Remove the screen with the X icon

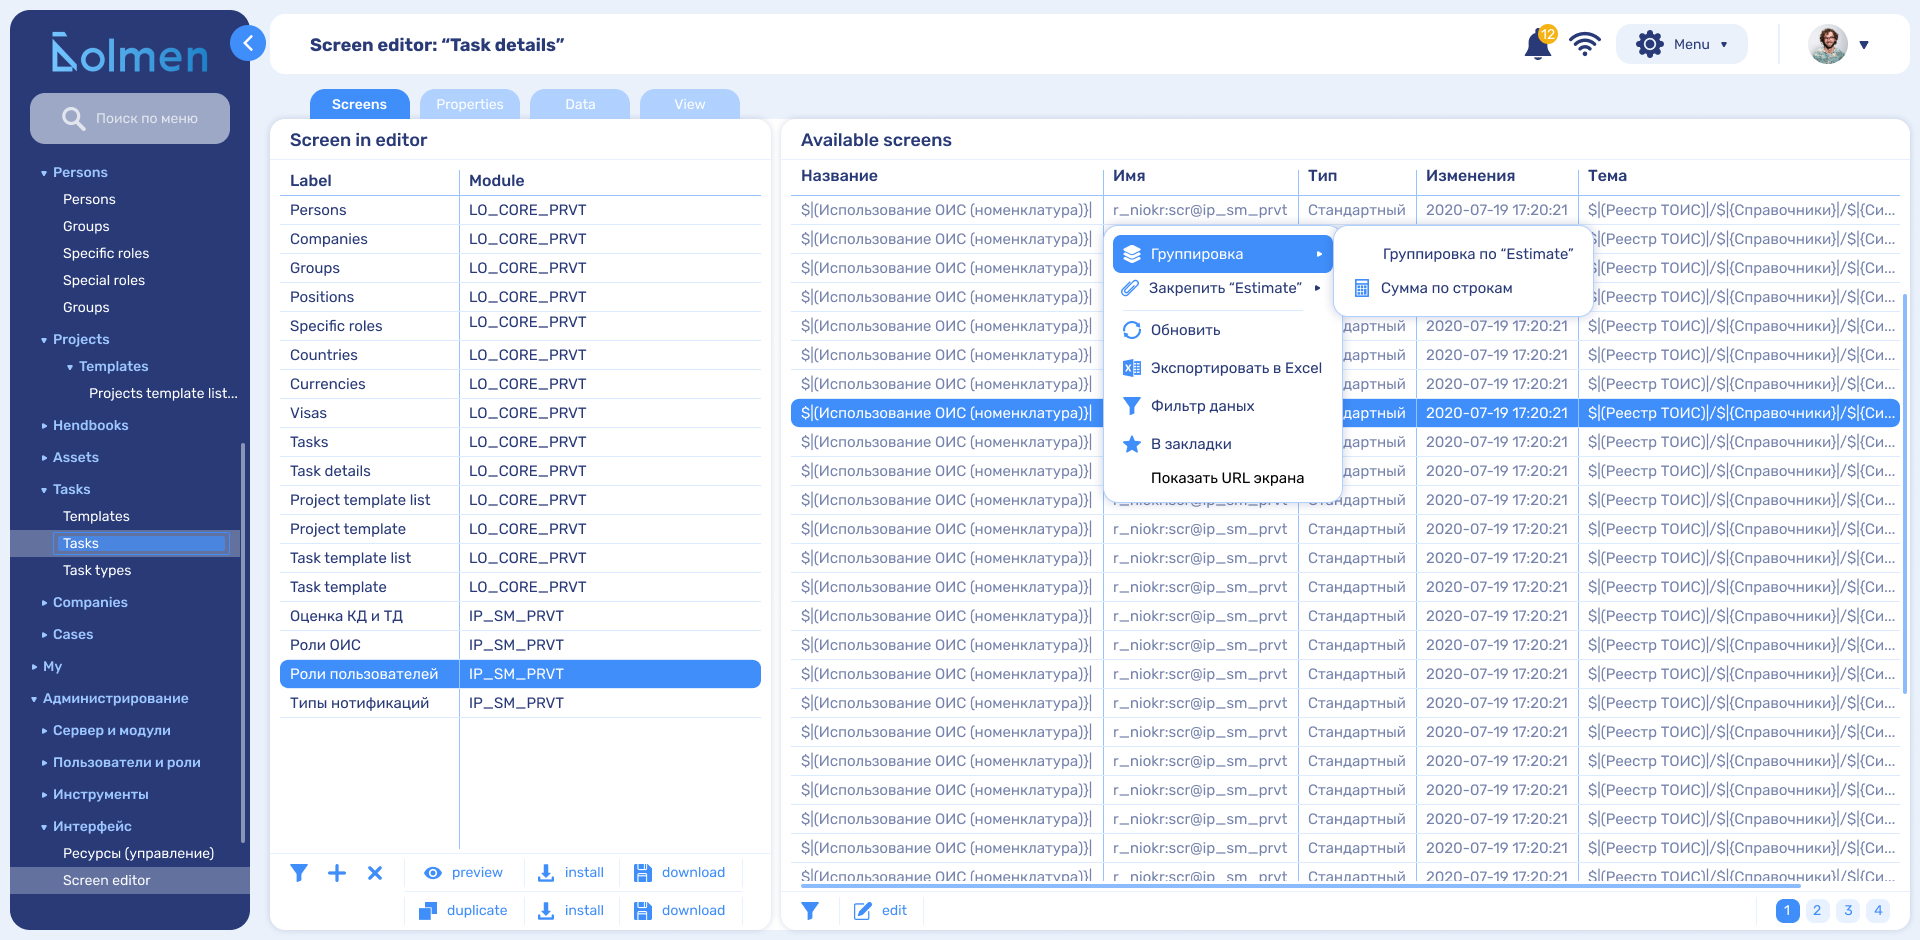tap(375, 873)
